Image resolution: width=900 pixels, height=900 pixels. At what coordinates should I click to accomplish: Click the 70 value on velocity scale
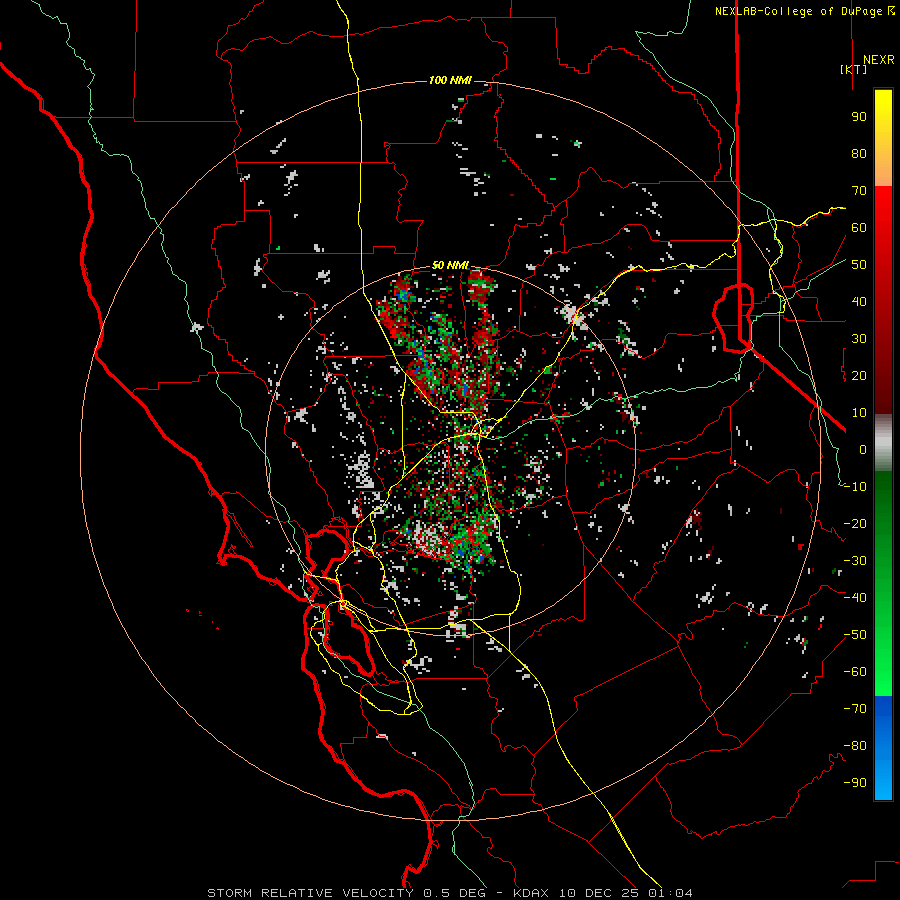pyautogui.click(x=859, y=191)
